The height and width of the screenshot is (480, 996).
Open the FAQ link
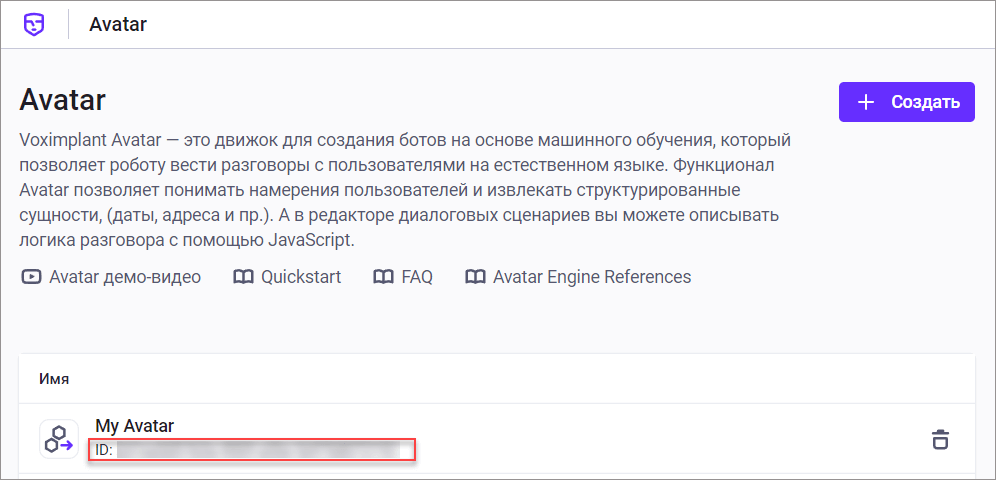coord(403,277)
